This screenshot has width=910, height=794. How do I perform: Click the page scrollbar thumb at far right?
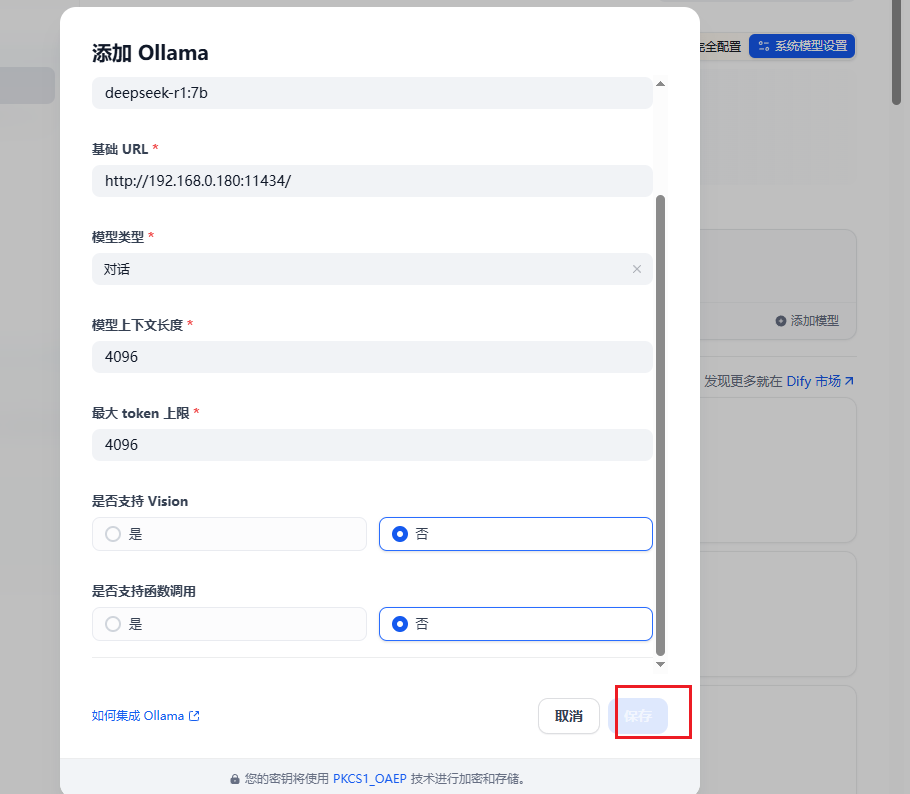coord(897,52)
